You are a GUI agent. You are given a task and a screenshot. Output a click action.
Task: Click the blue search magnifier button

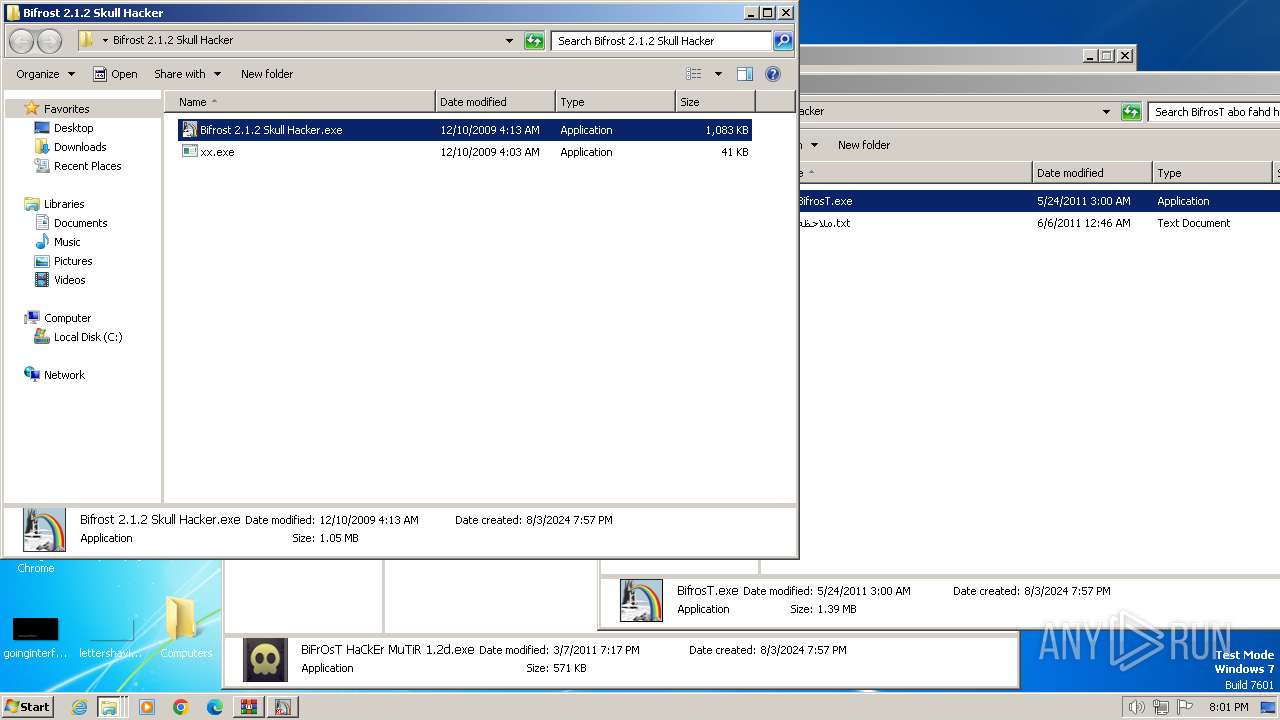coord(783,41)
